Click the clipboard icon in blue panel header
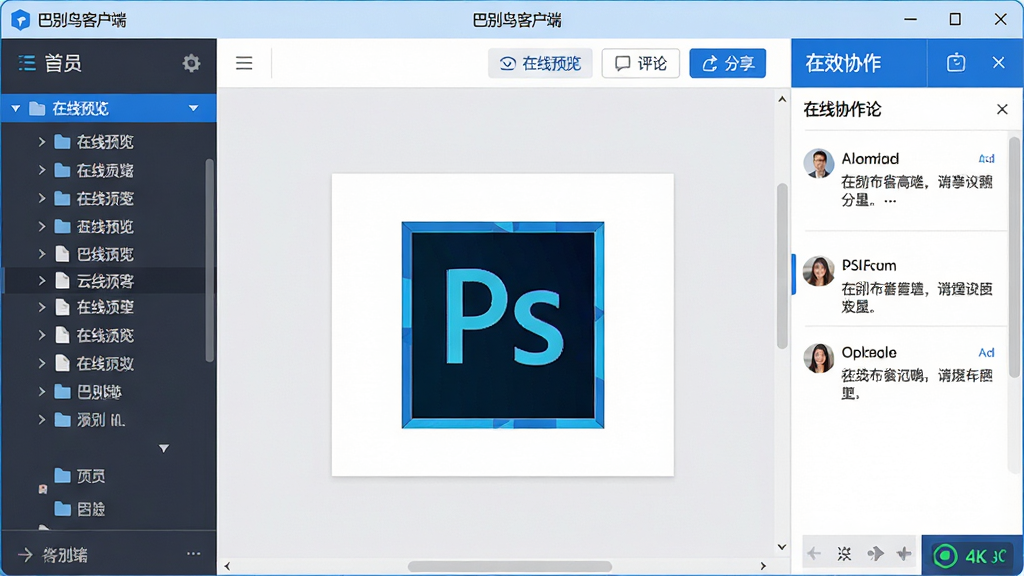Screen dimensions: 1024x576 click(x=955, y=63)
